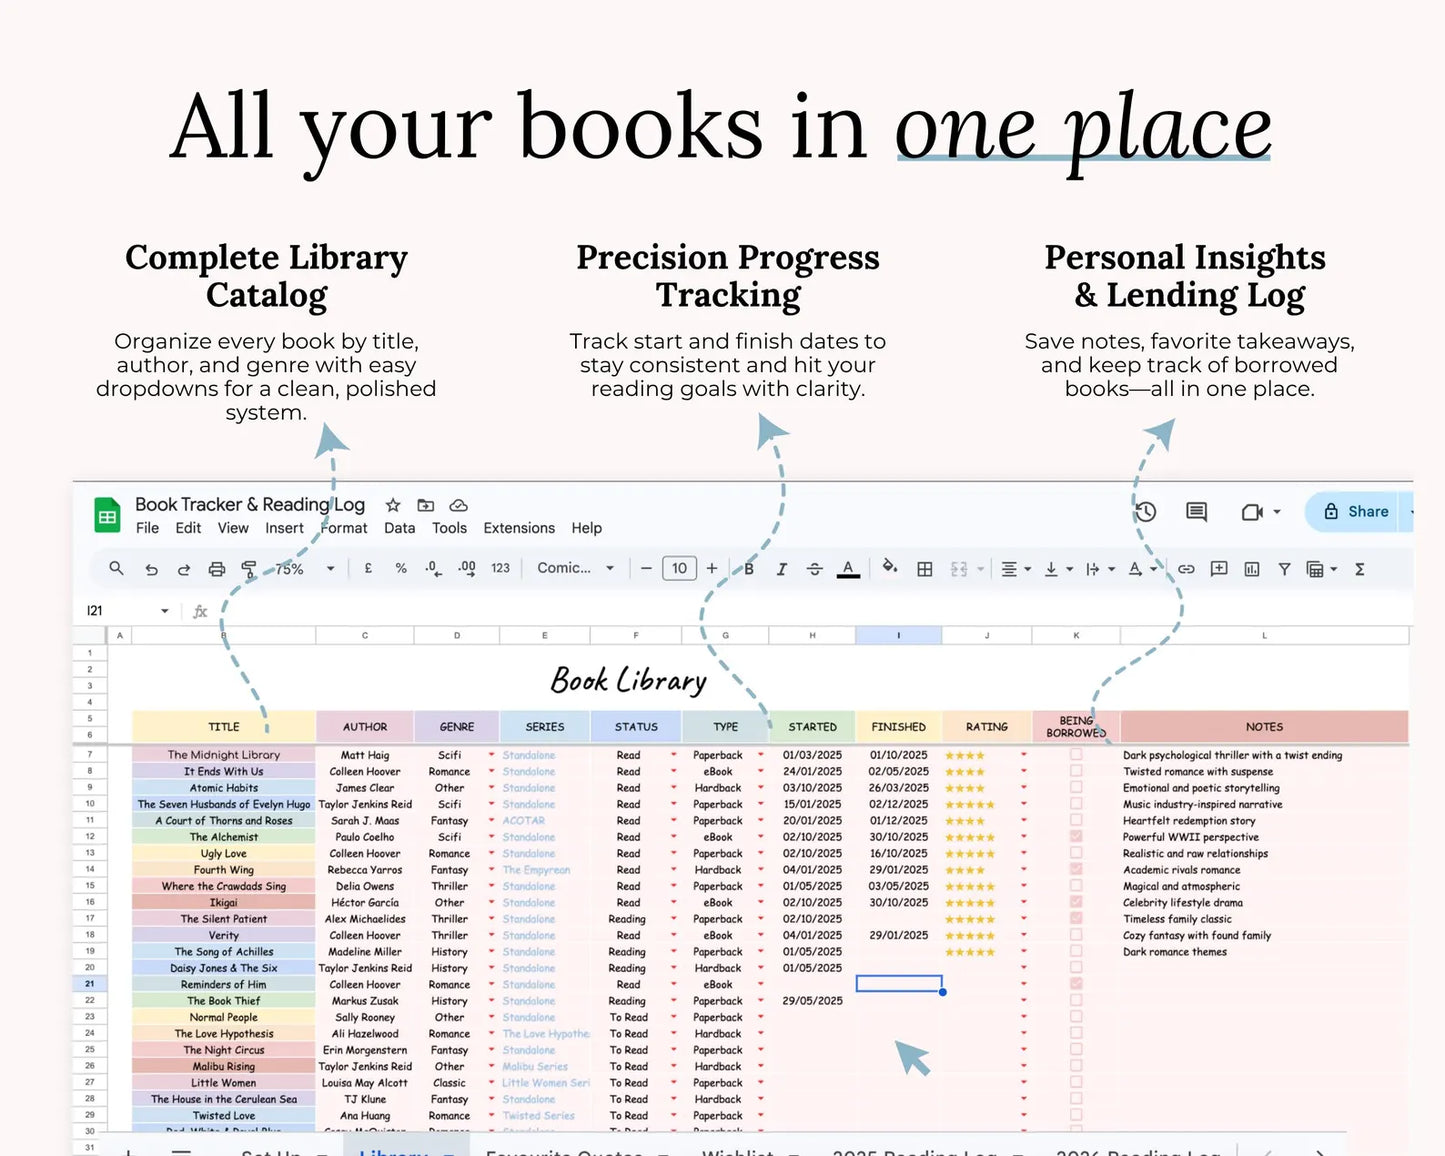1445x1156 pixels.
Task: Check the cloud save status icon
Action: pyautogui.click(x=458, y=505)
